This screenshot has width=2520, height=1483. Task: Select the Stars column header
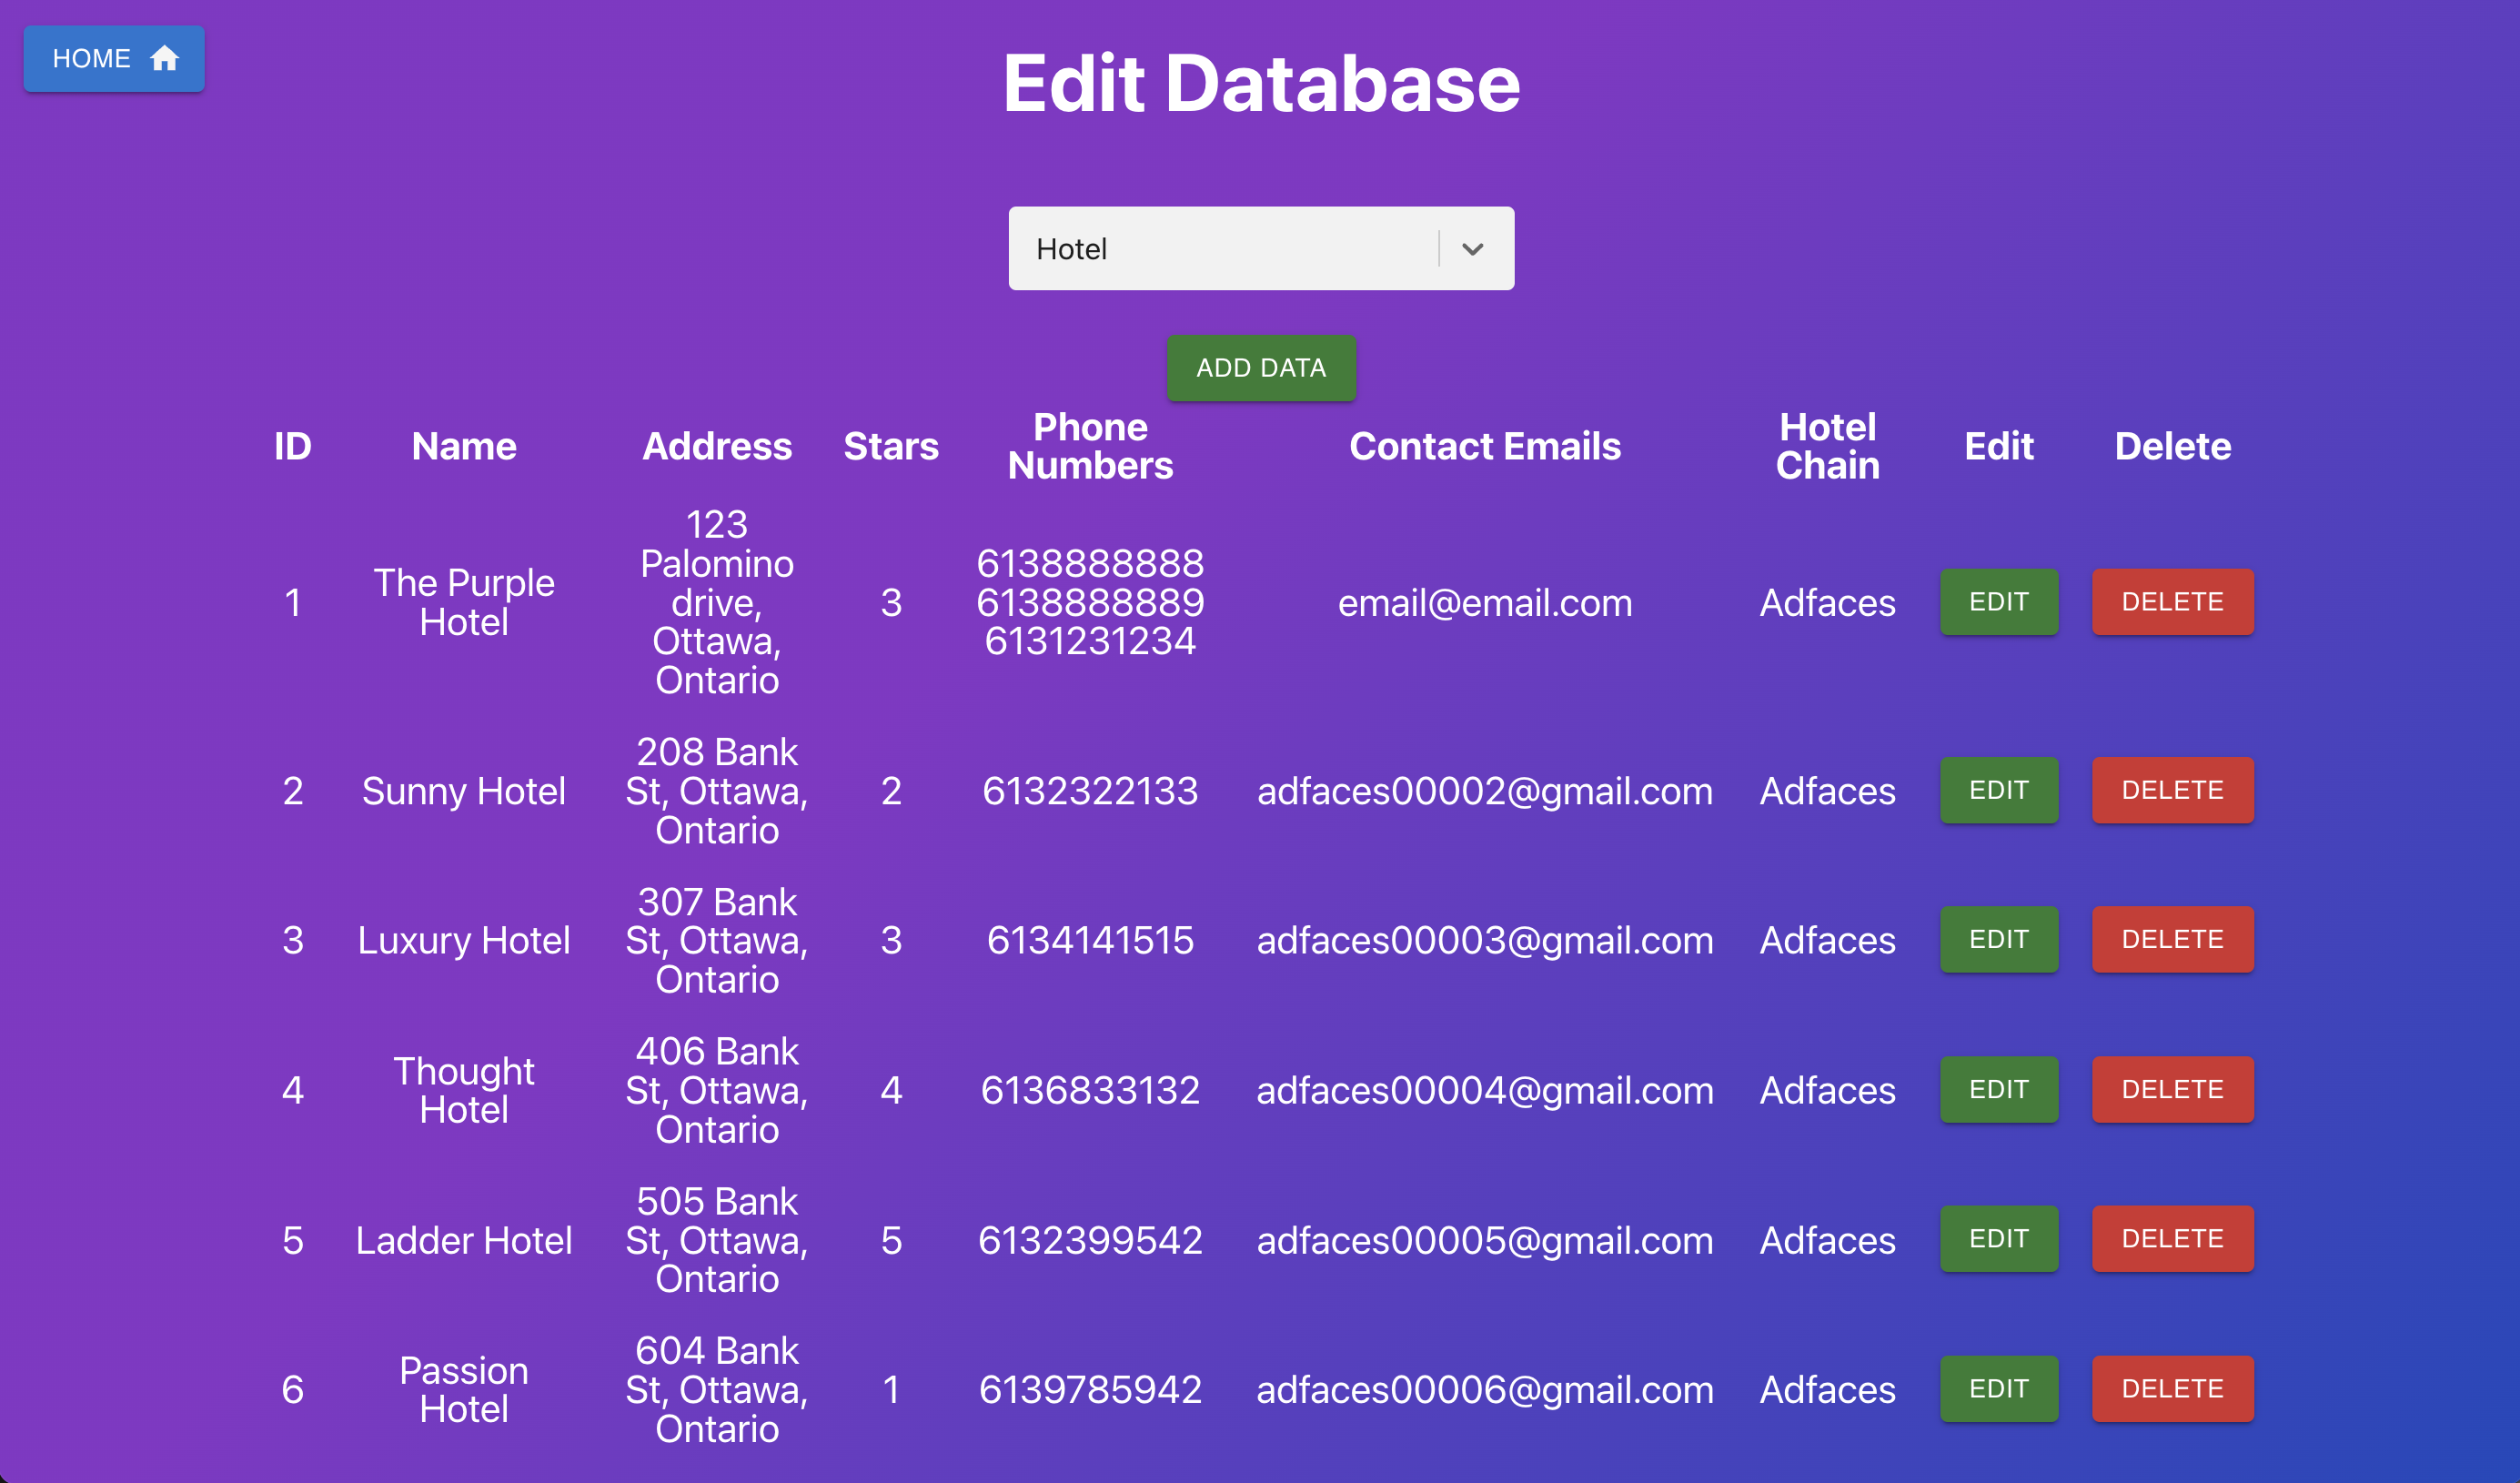coord(891,446)
